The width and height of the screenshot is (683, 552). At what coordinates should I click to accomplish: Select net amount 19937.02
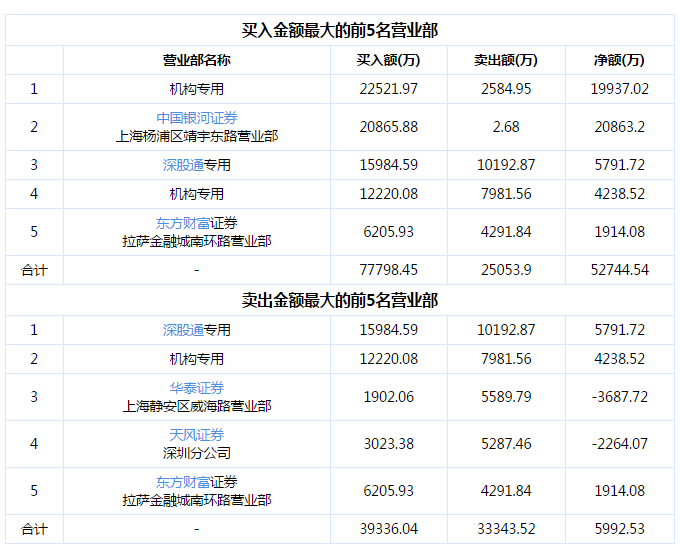pos(619,89)
